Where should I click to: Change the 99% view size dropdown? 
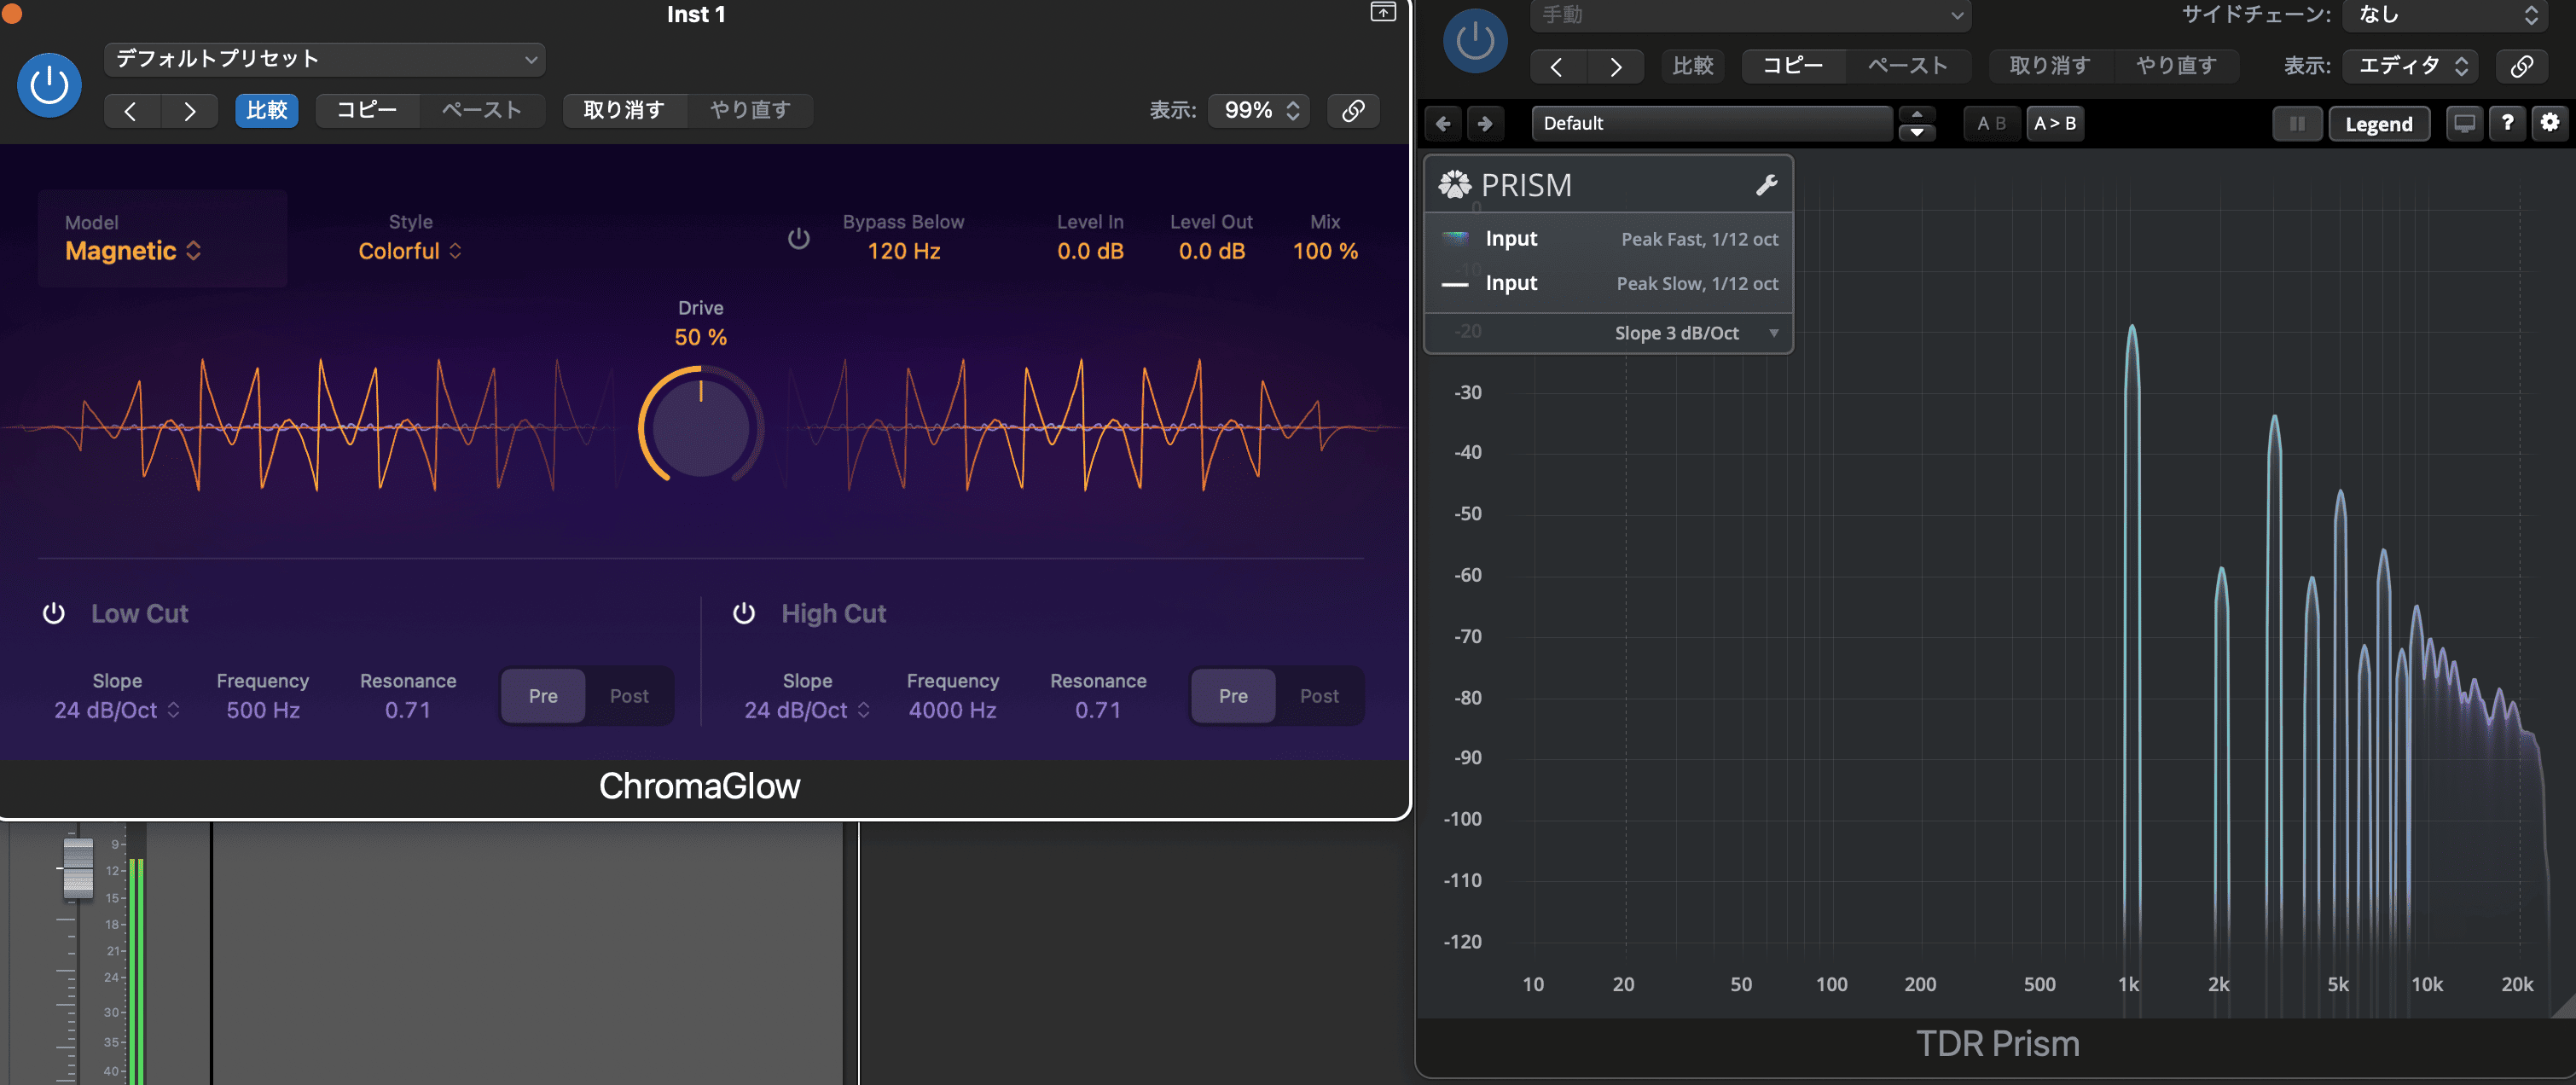tap(1260, 110)
